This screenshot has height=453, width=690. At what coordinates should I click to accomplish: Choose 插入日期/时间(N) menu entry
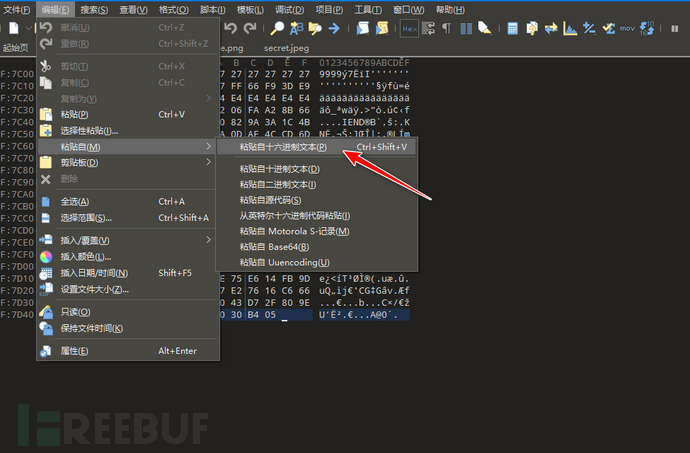tap(128, 273)
